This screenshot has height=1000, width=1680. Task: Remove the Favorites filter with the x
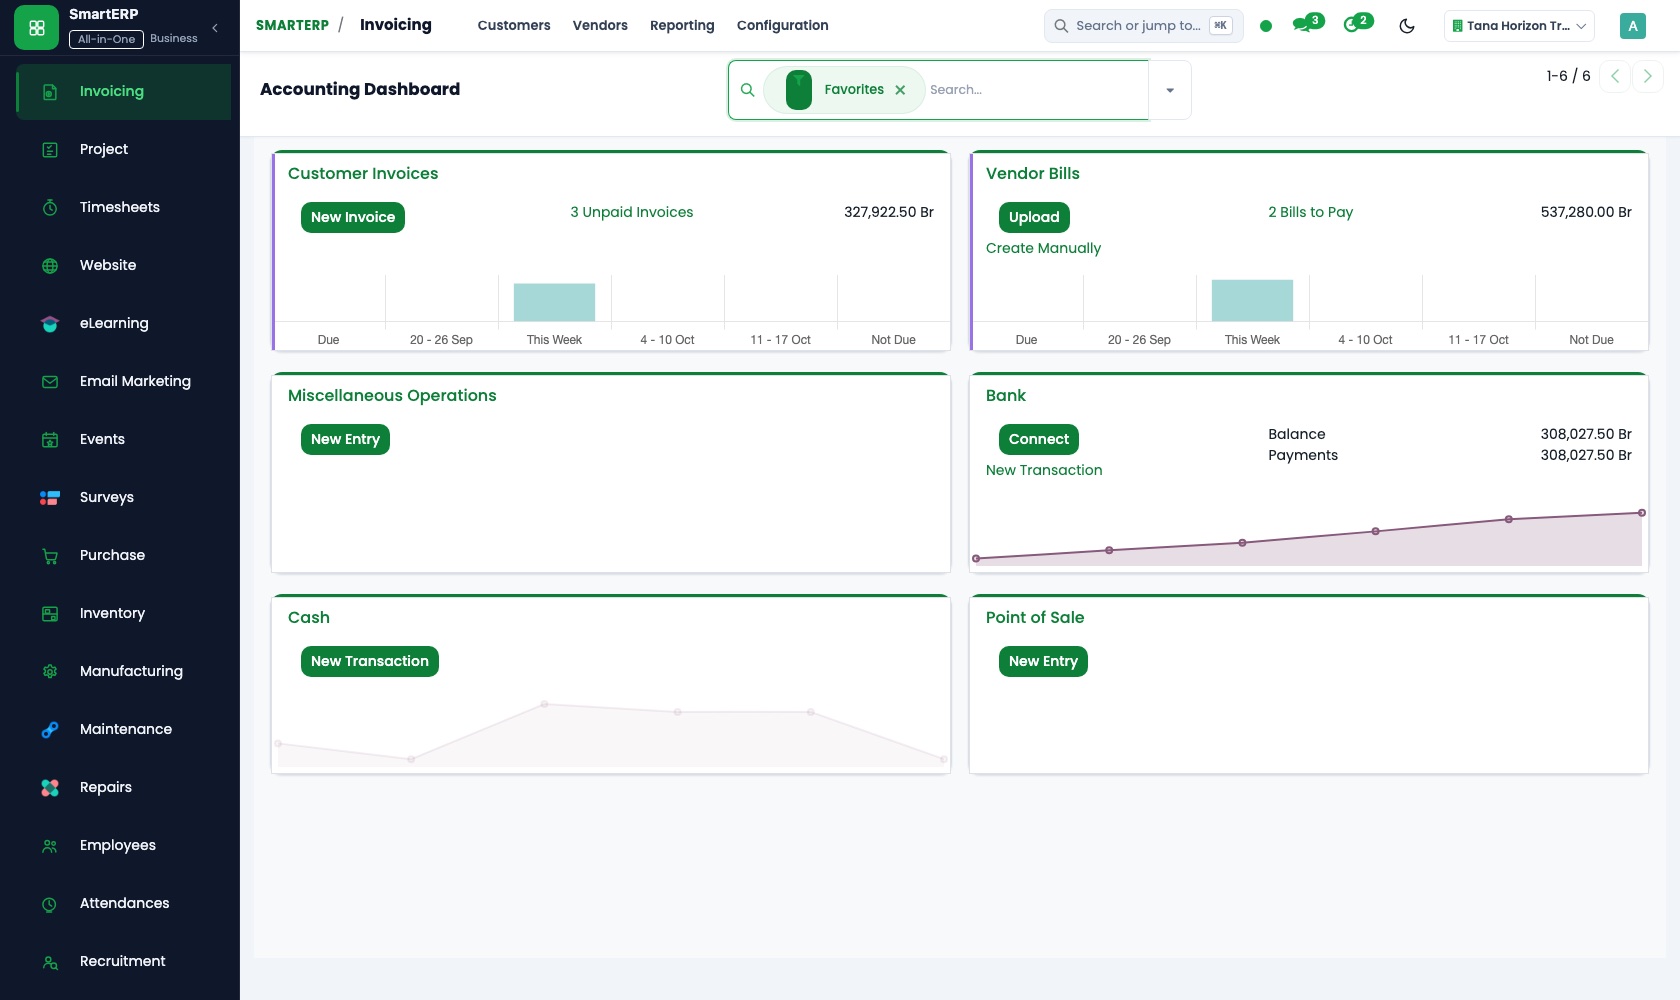[x=900, y=90]
